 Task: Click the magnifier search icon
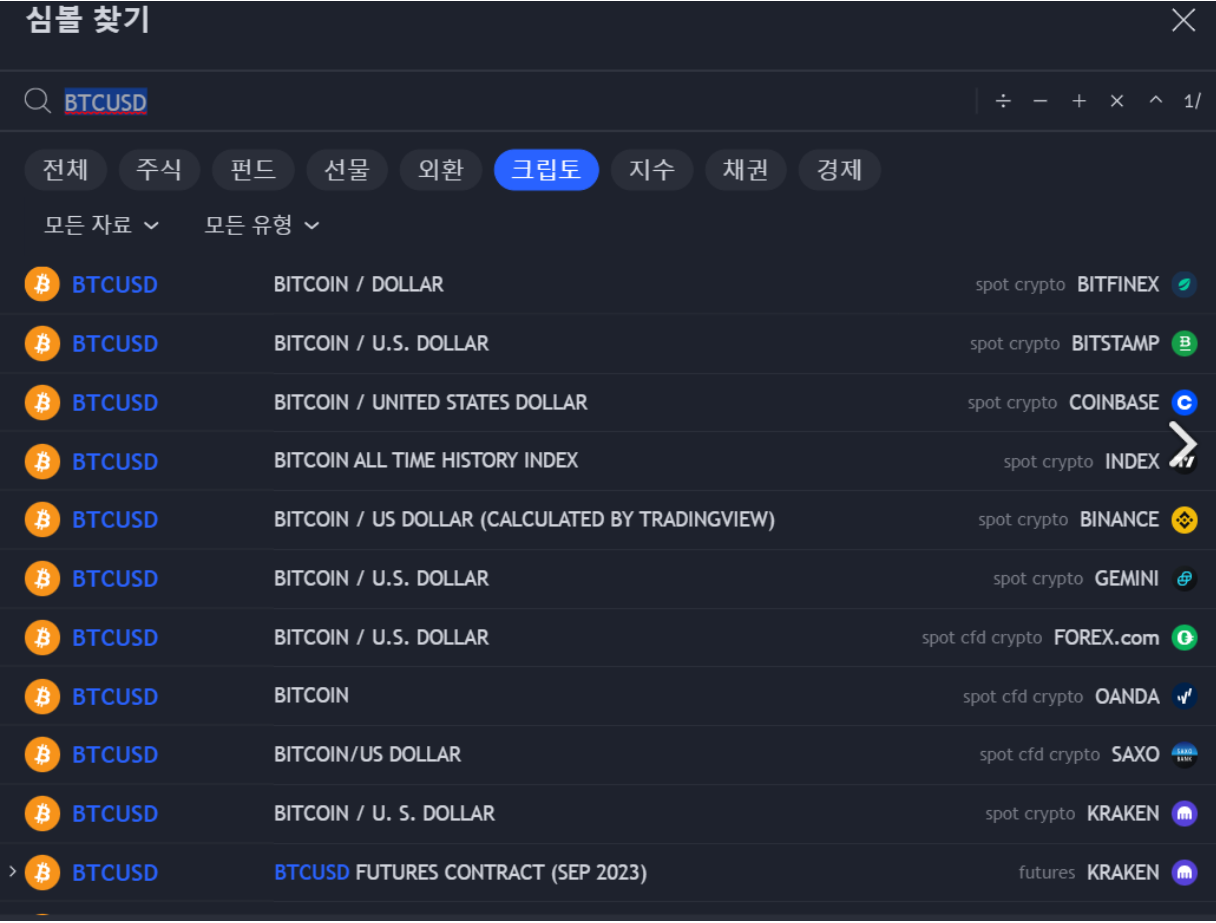click(38, 101)
